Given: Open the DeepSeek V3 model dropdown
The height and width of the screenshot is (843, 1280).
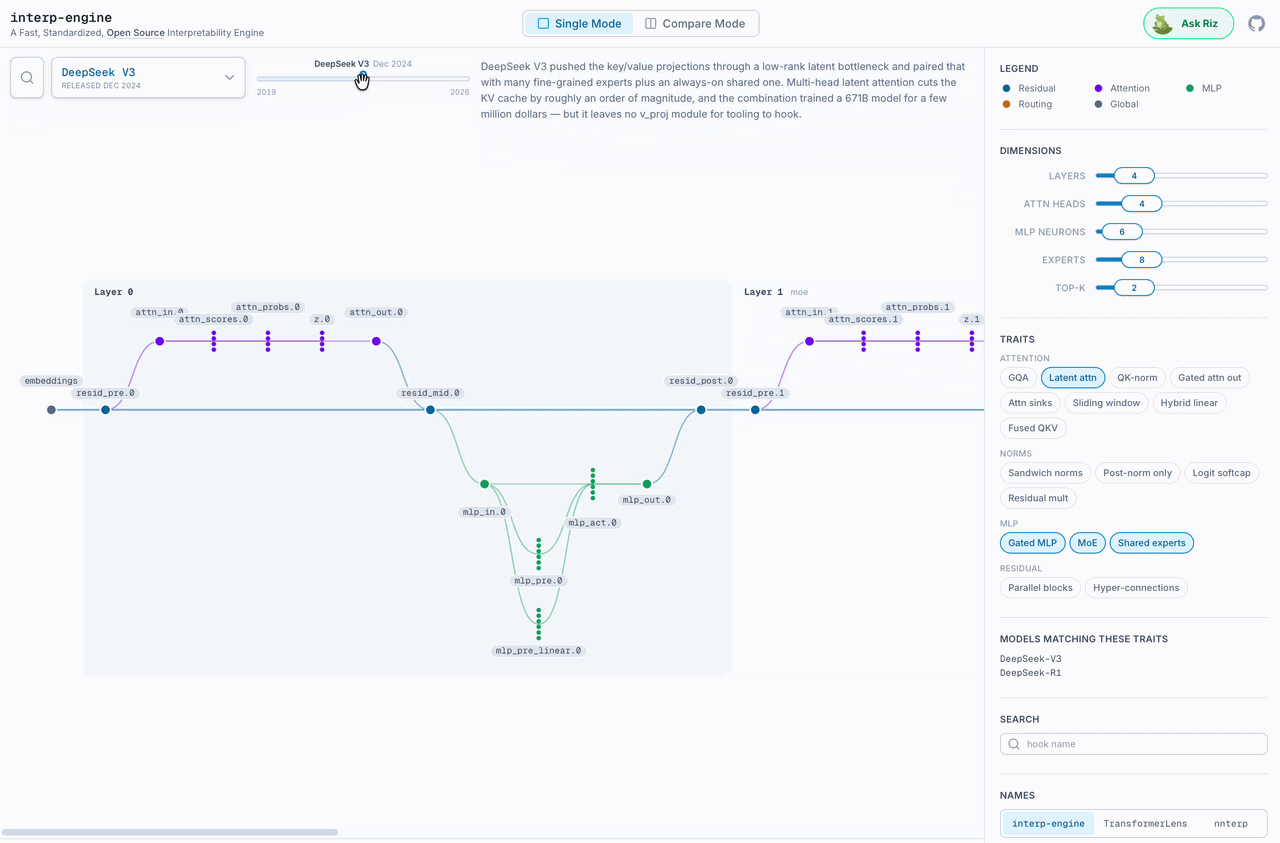Looking at the screenshot, I should point(148,77).
